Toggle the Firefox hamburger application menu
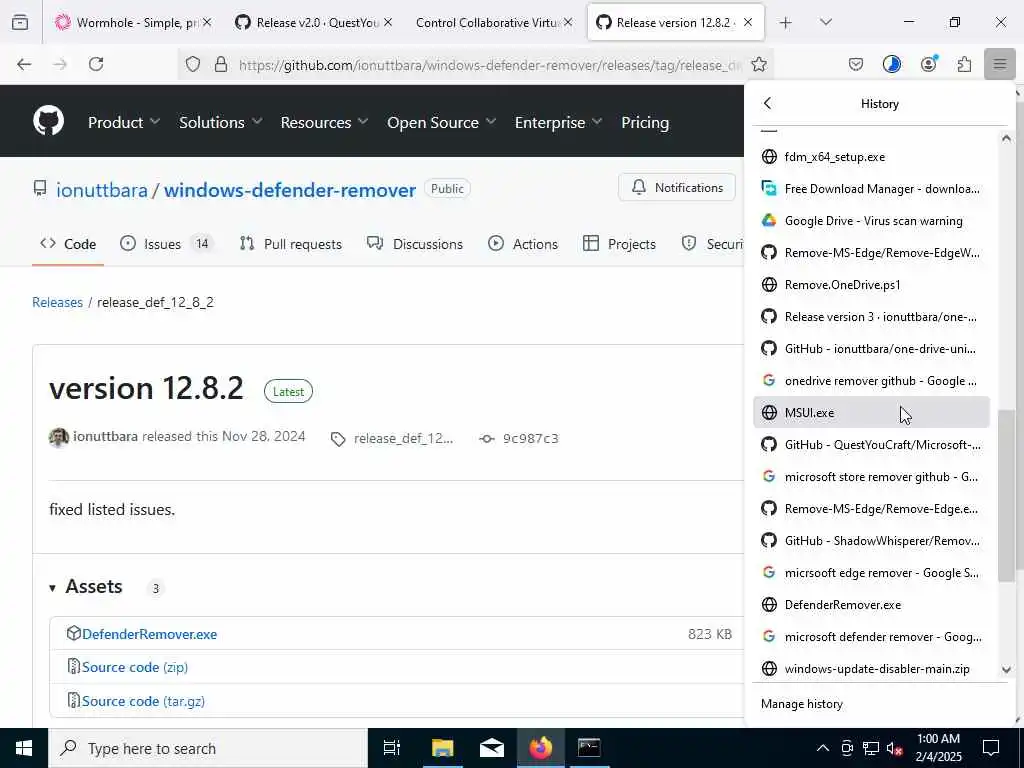This screenshot has width=1024, height=768. (x=1000, y=64)
